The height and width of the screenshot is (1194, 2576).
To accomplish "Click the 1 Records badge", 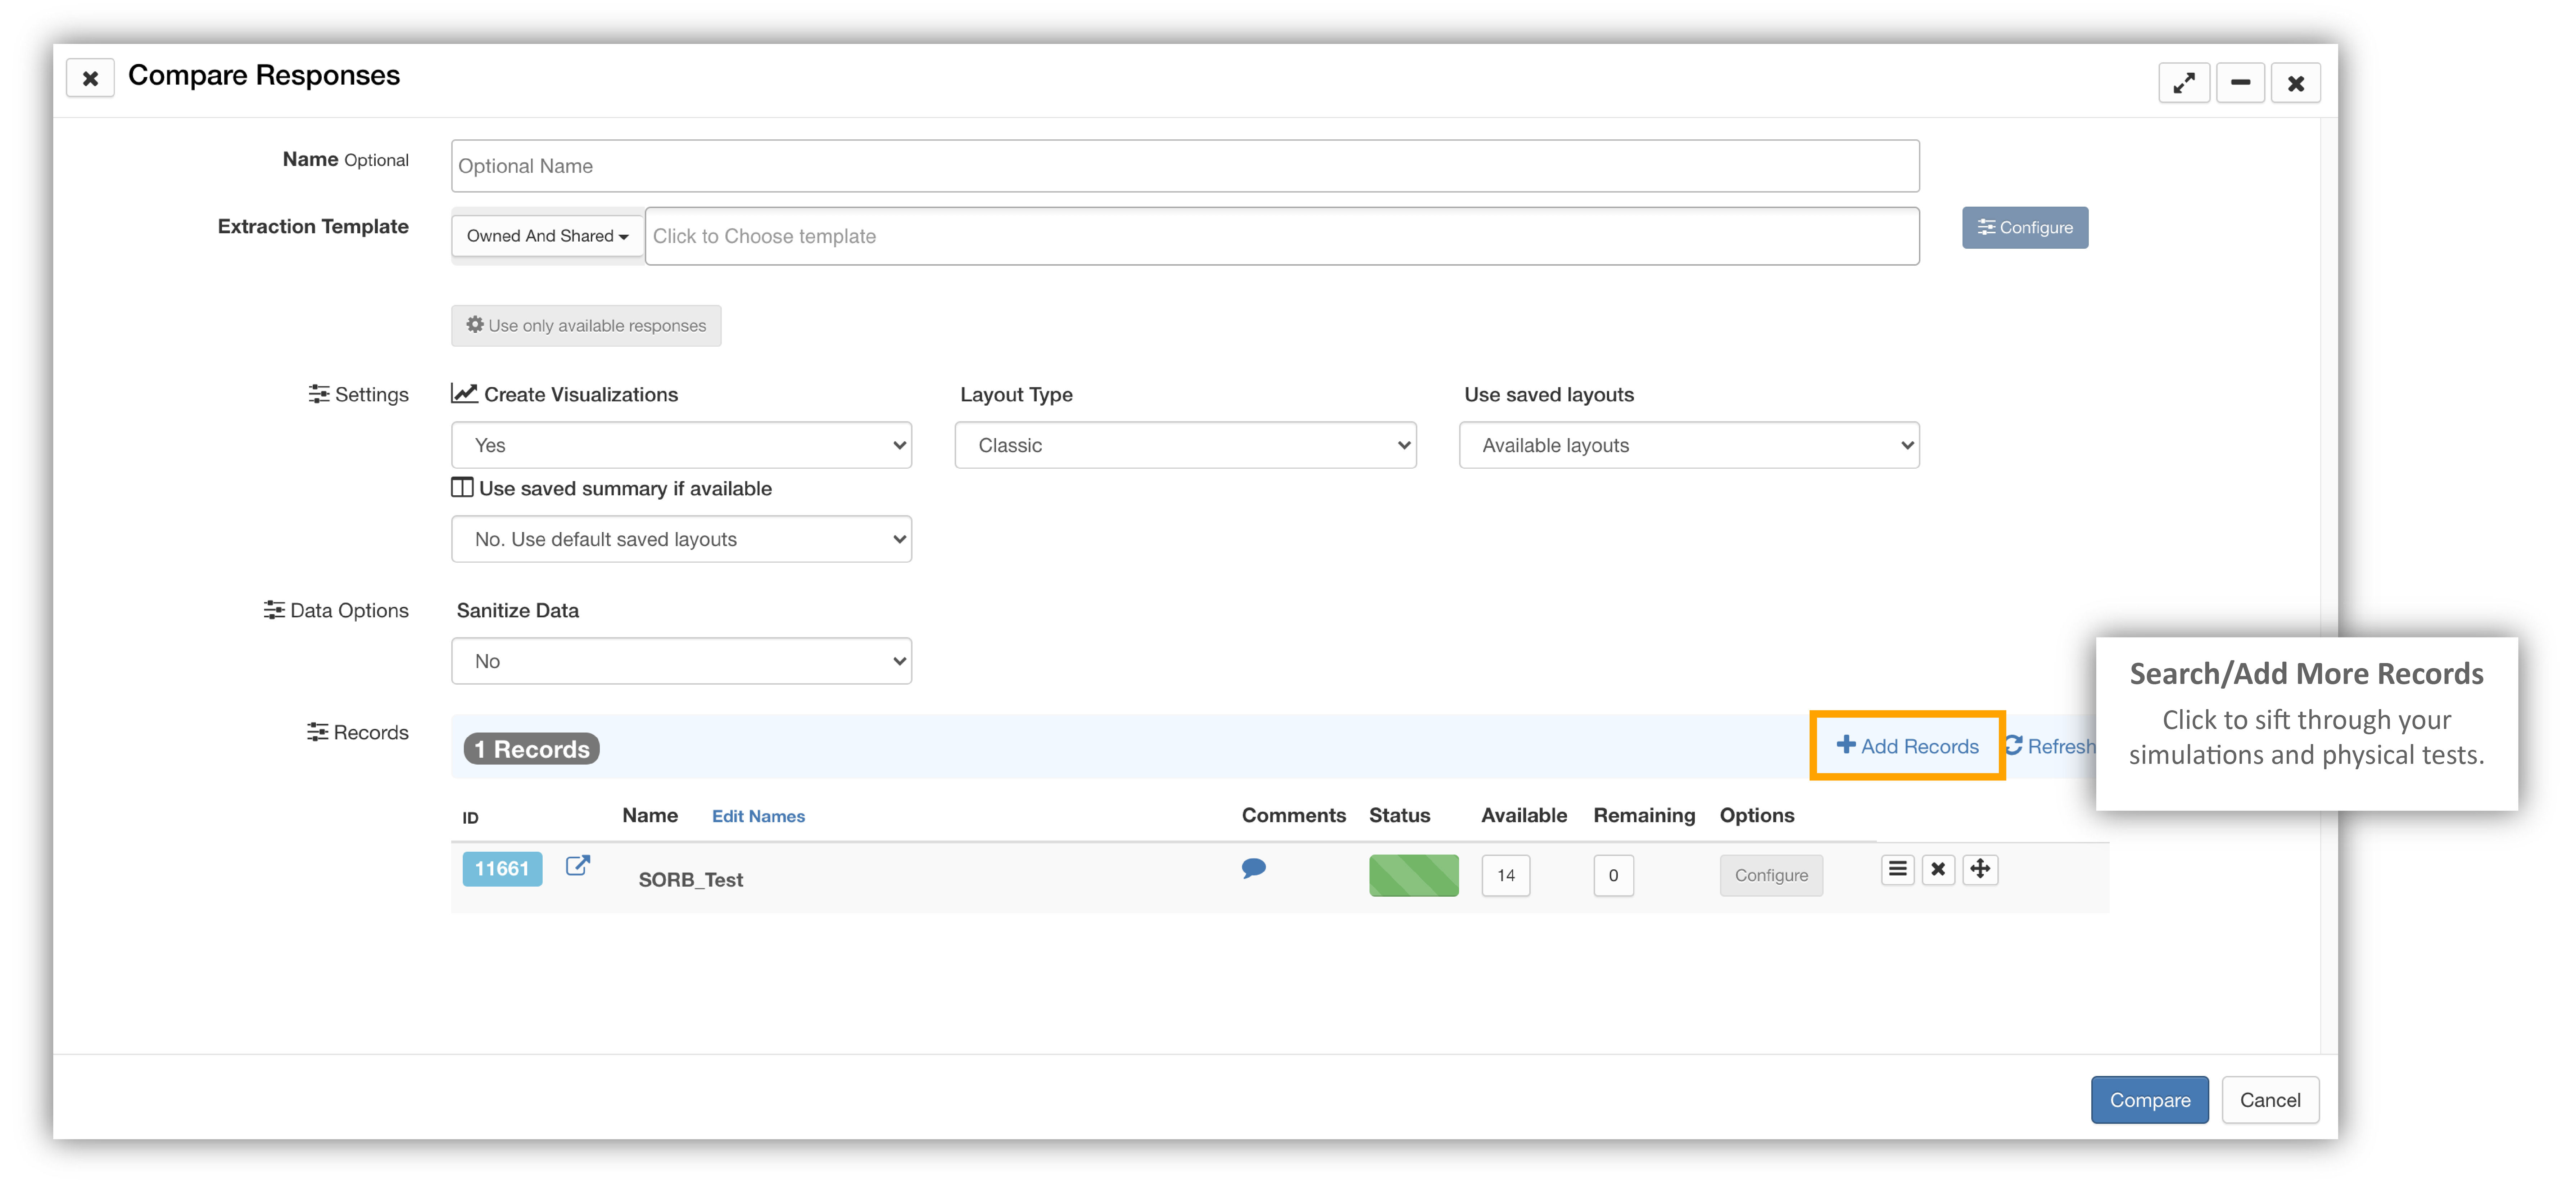I will (531, 749).
